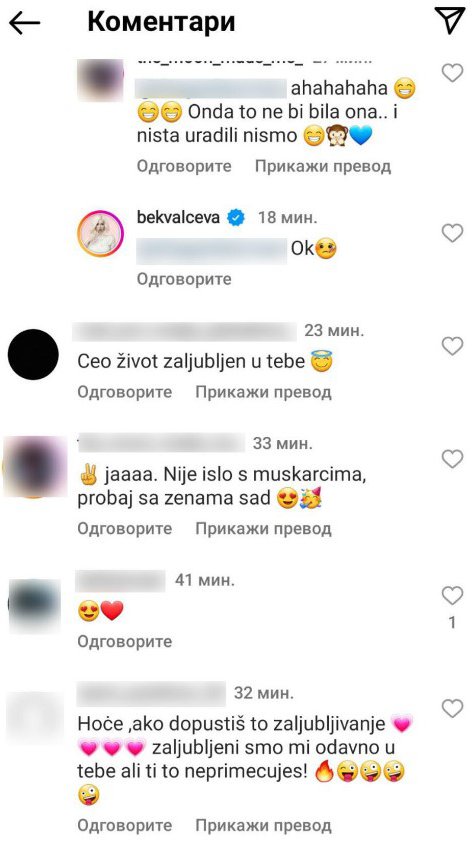Screen dimensions: 475x844
Task: Tap heart on 'Hoće, ako dopustiš' comment
Action: pos(452,707)
